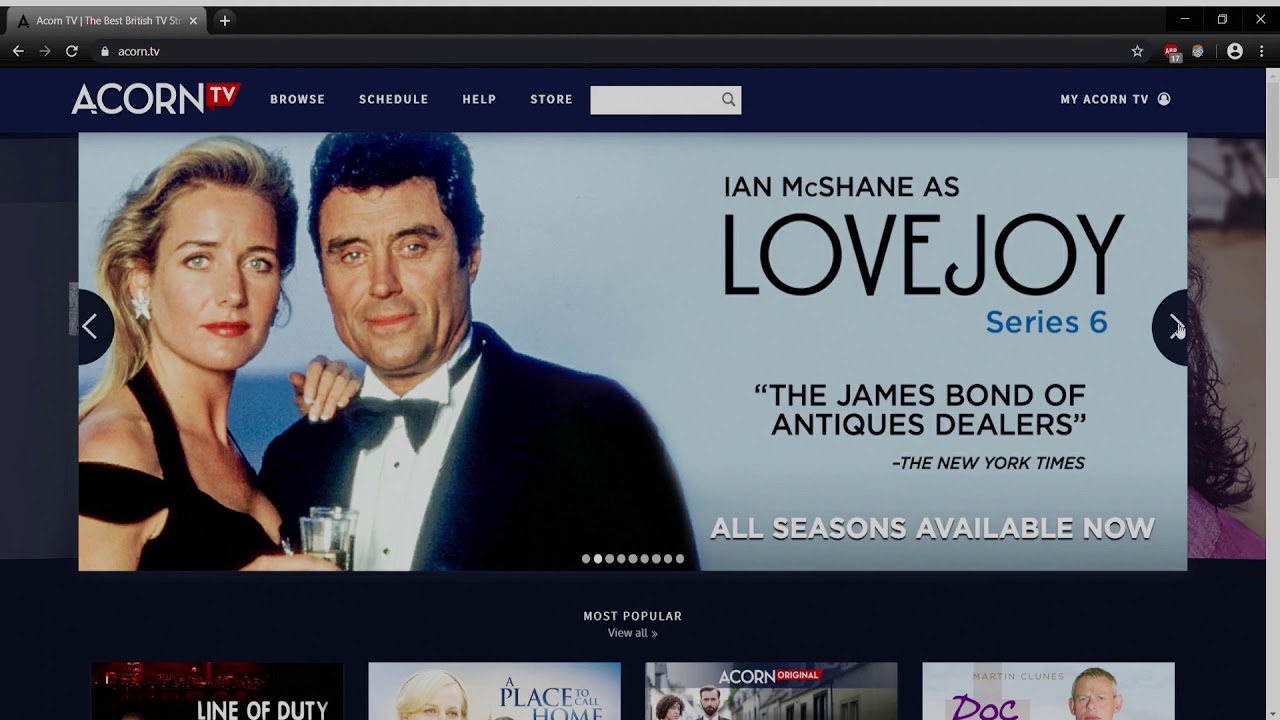Open the Chrome profile avatar

[1235, 51]
